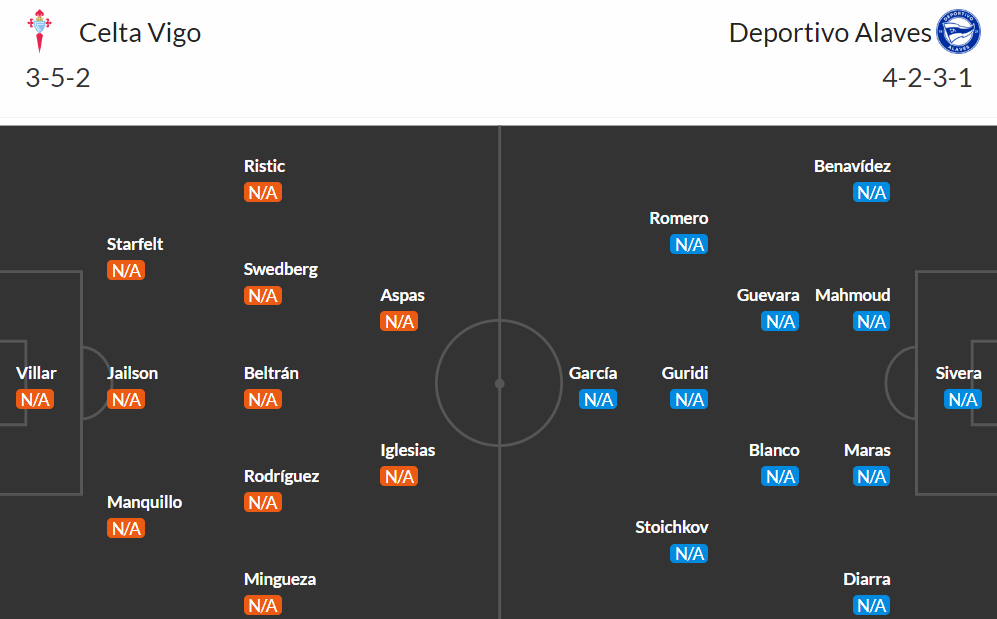Open the Deportivo Alaves team name link
This screenshot has width=997, height=619.
click(x=830, y=33)
